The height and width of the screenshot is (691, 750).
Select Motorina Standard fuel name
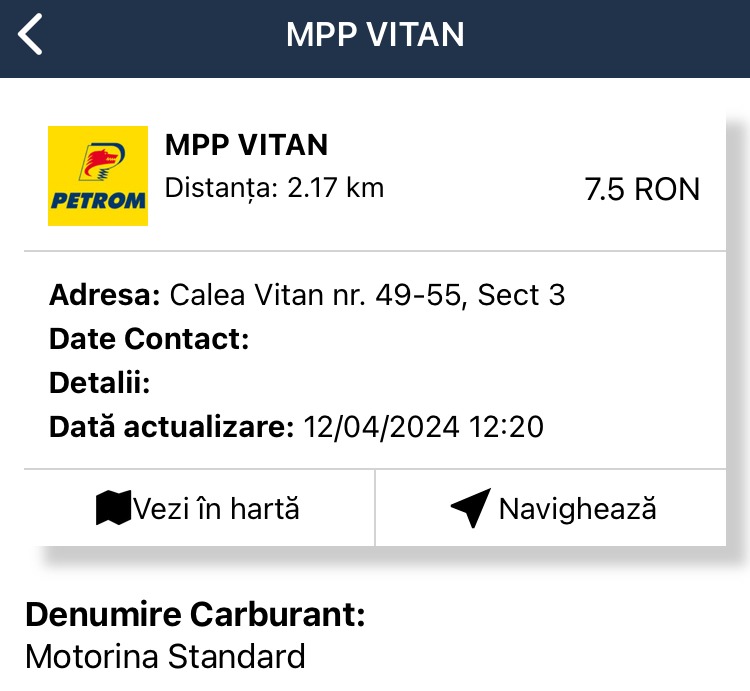click(165, 656)
